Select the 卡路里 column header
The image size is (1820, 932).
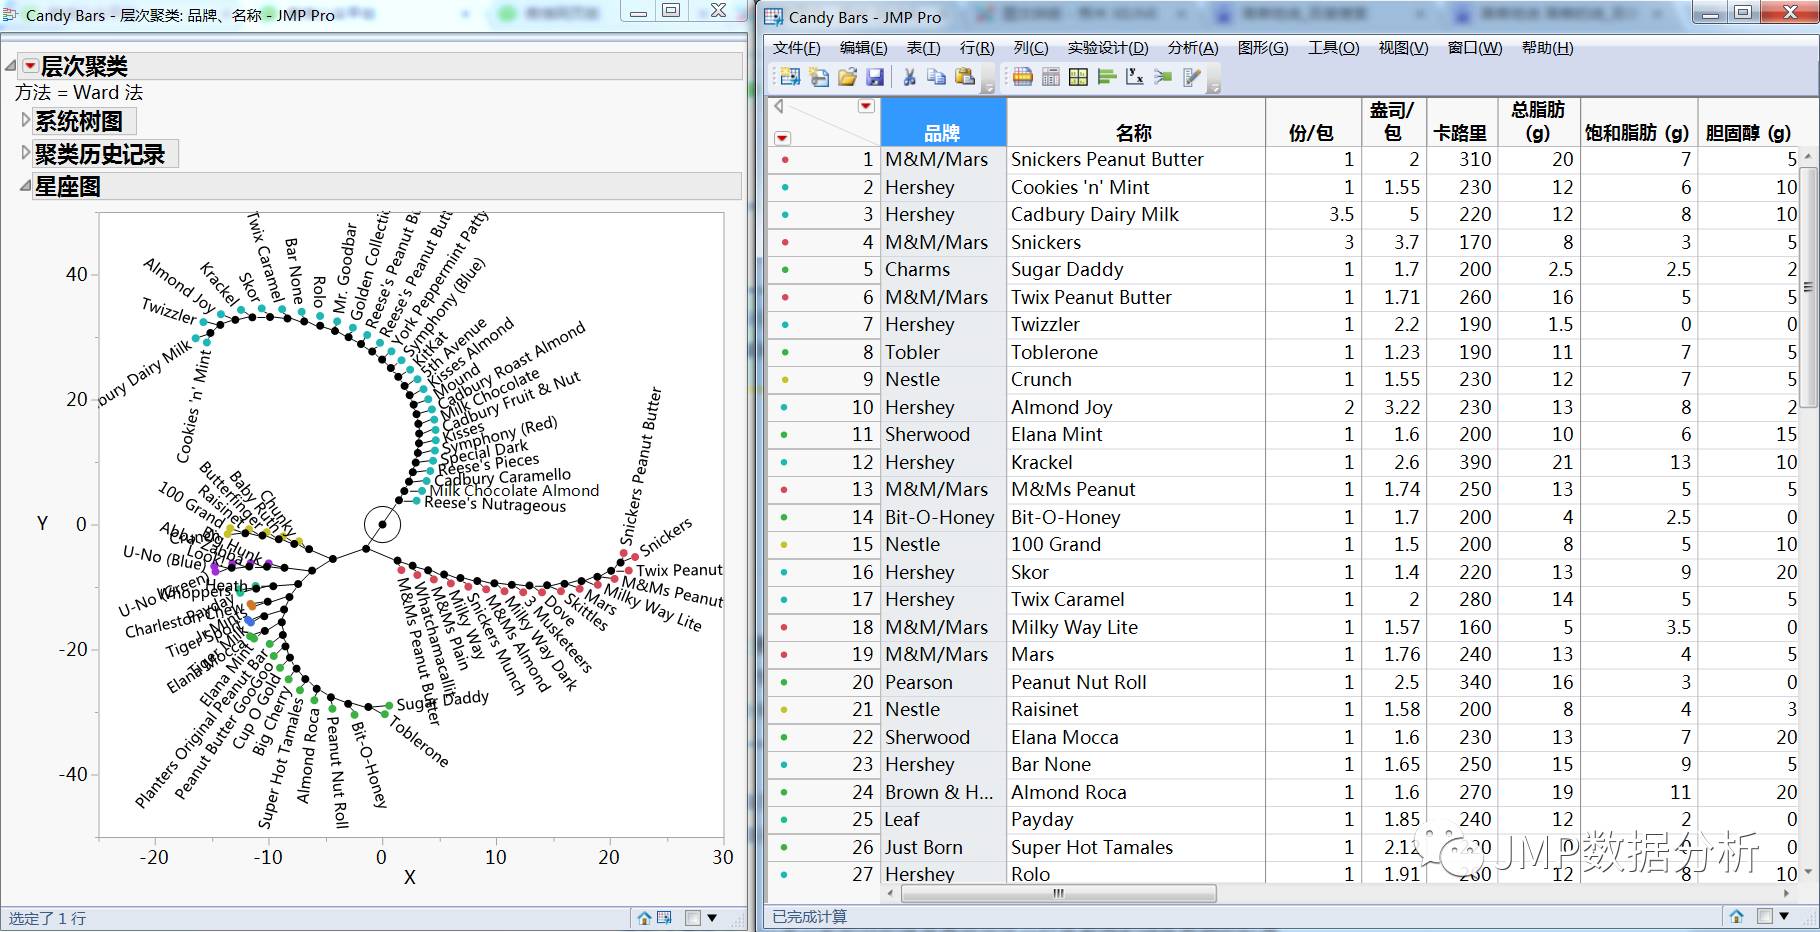click(x=1461, y=122)
